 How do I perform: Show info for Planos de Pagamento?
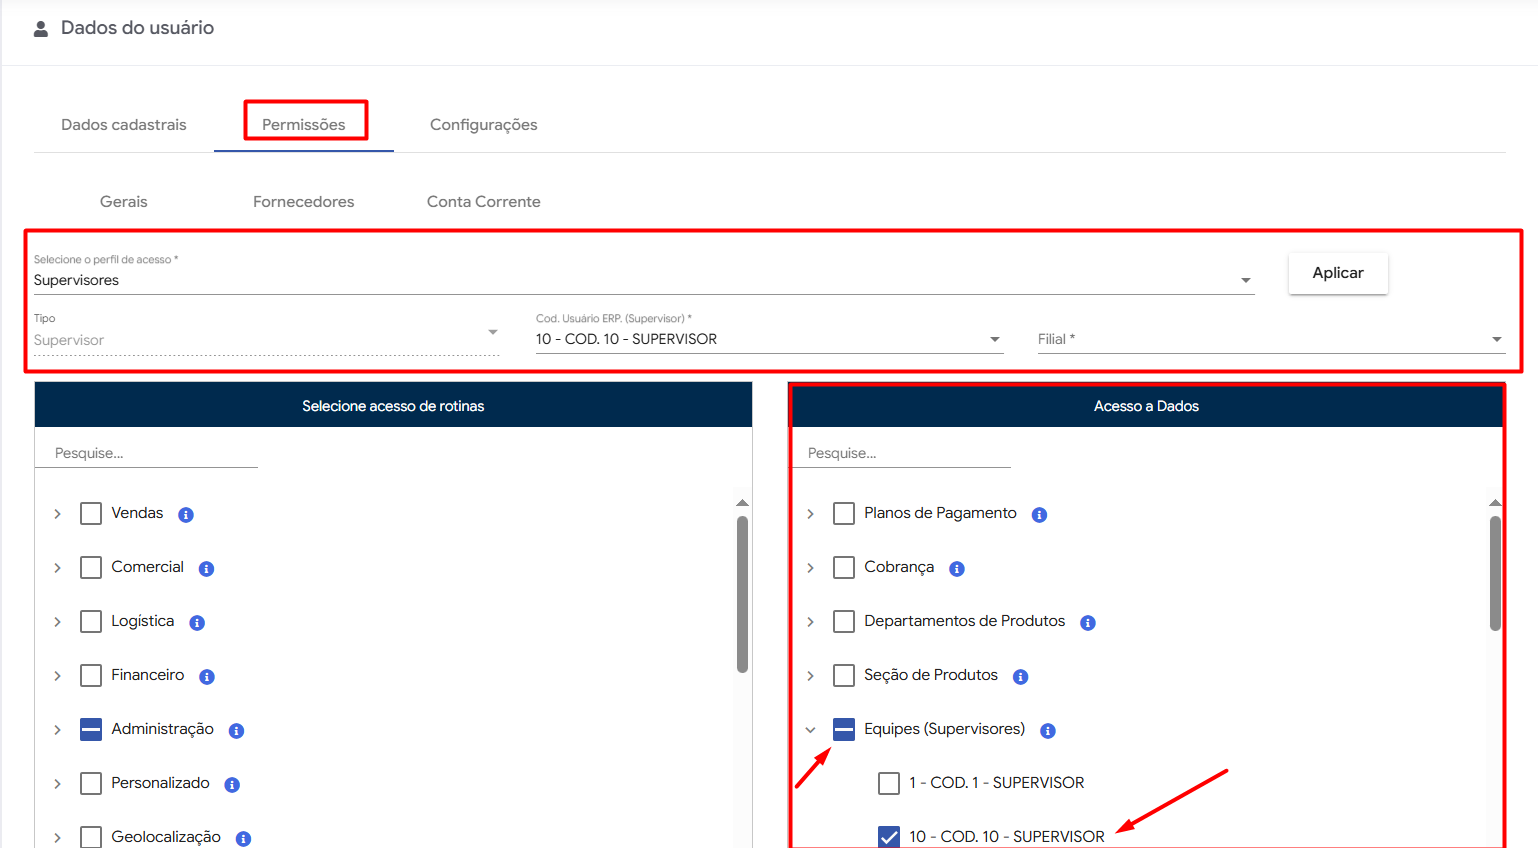point(1040,515)
